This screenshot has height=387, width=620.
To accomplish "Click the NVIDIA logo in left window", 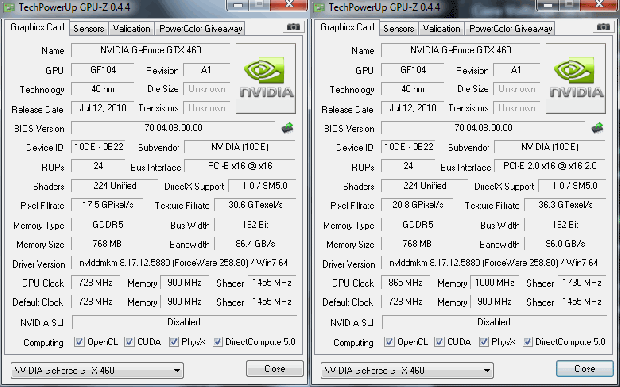I will [266, 78].
